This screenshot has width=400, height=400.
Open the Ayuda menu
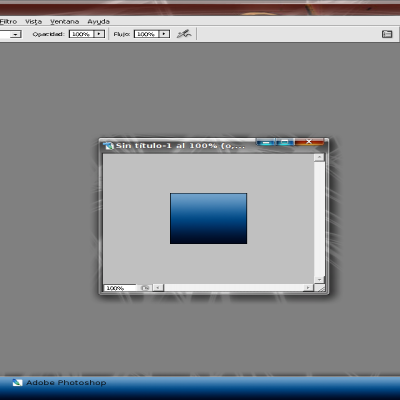98,22
